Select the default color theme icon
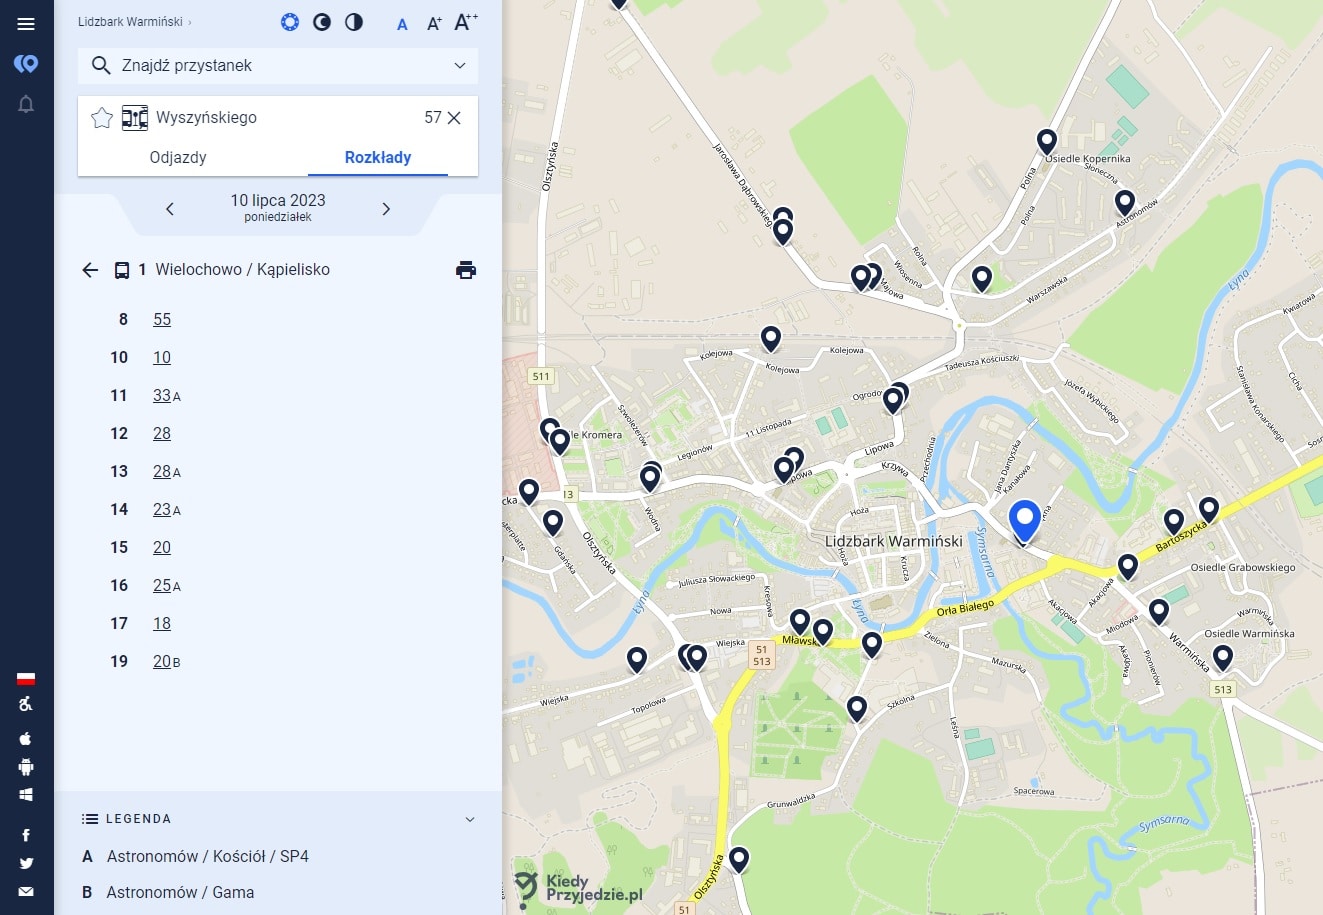The width and height of the screenshot is (1323, 915). [290, 22]
